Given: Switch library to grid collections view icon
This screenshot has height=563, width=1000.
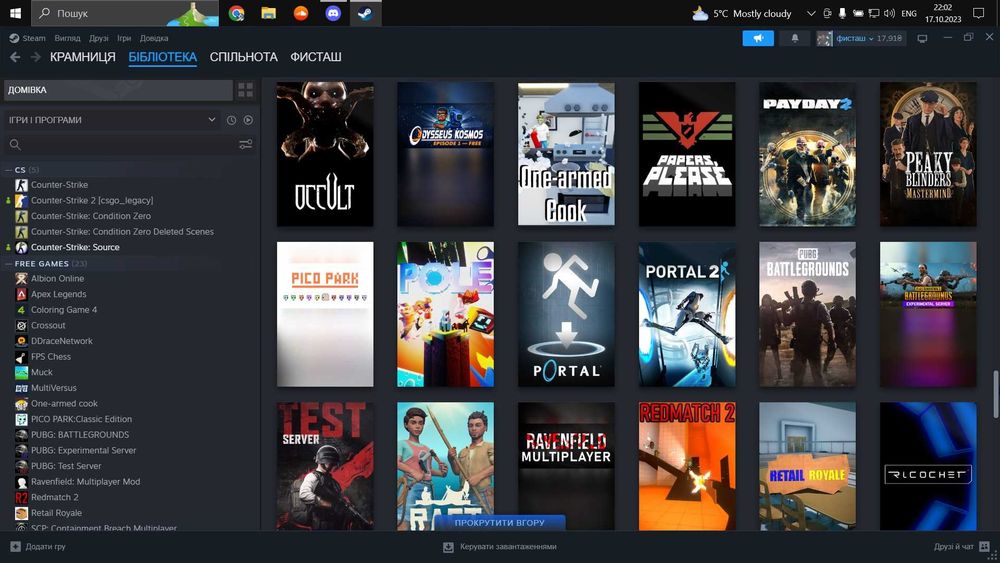Looking at the screenshot, I should [246, 90].
